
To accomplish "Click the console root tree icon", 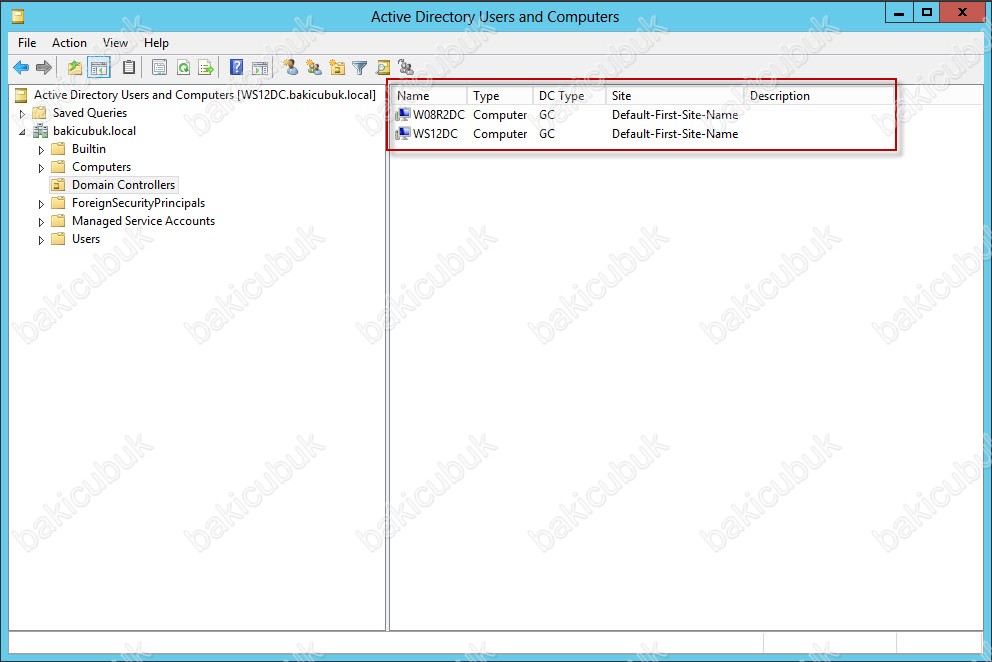I will [x=21, y=95].
